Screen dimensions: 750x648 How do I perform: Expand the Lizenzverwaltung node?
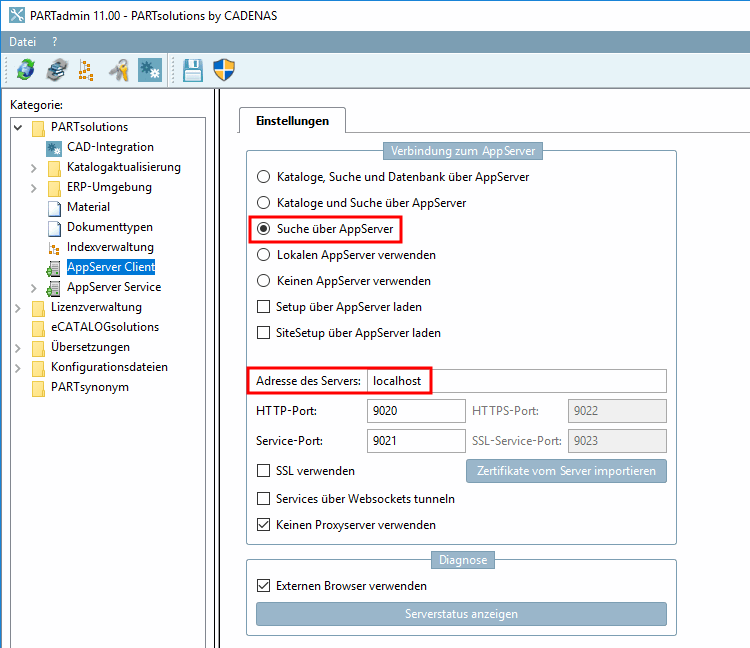(18, 308)
